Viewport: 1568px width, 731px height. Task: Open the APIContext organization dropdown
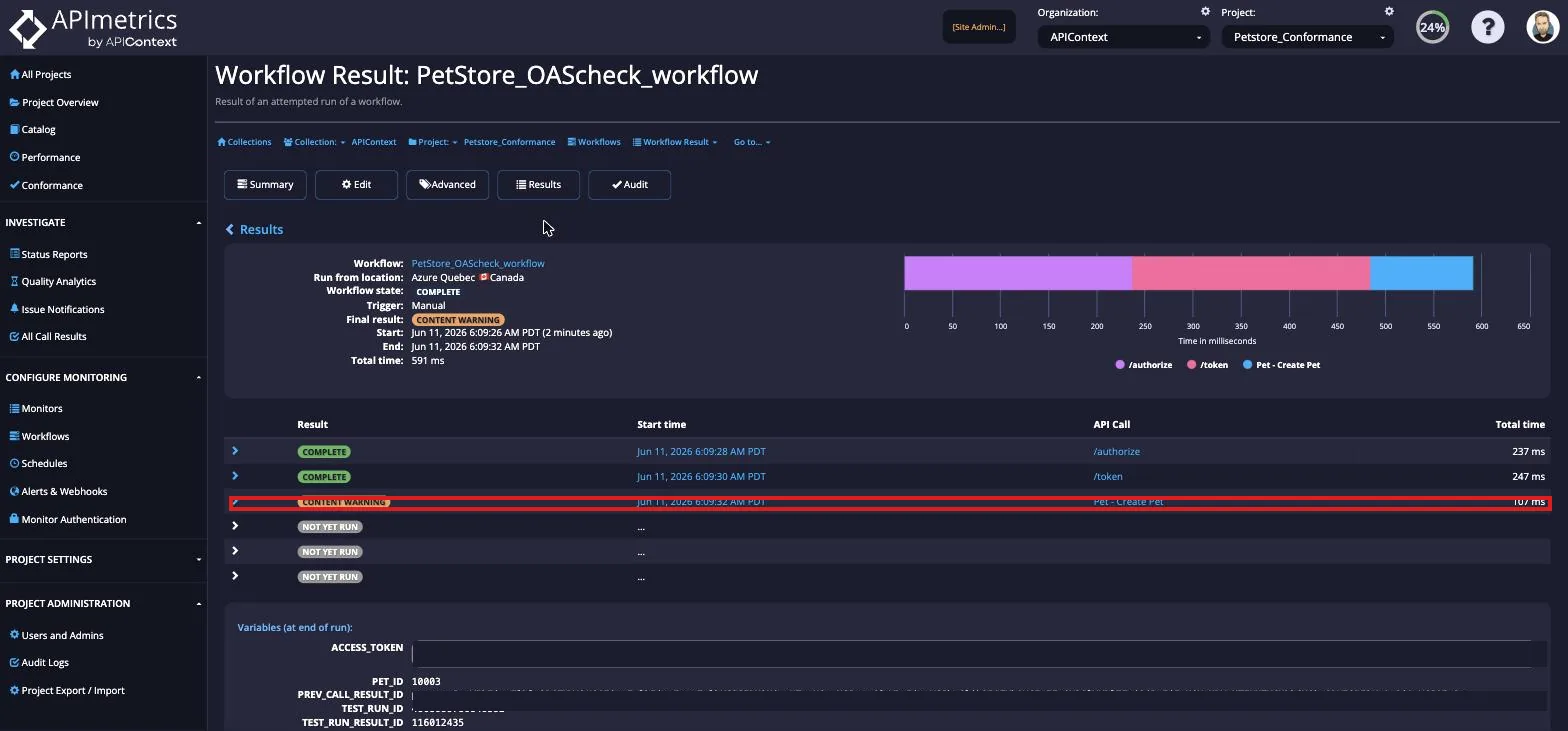pos(1123,37)
